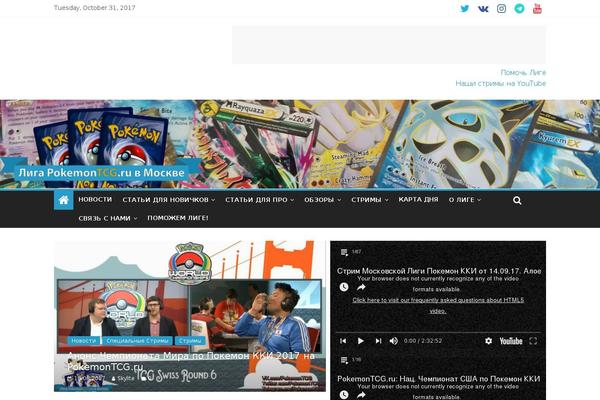Open playlist icon on 14.09.17 stream video
600x400 pixels.
point(344,252)
